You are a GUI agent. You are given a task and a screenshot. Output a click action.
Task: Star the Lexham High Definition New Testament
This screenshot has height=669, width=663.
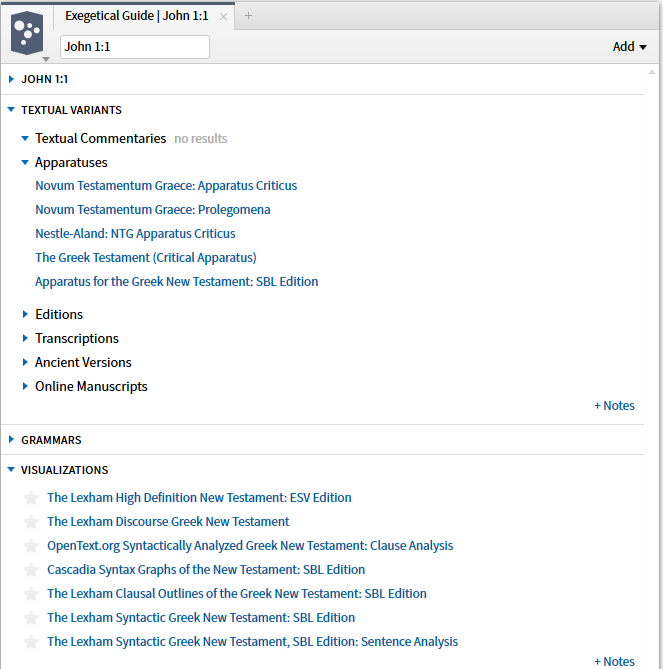click(x=31, y=498)
